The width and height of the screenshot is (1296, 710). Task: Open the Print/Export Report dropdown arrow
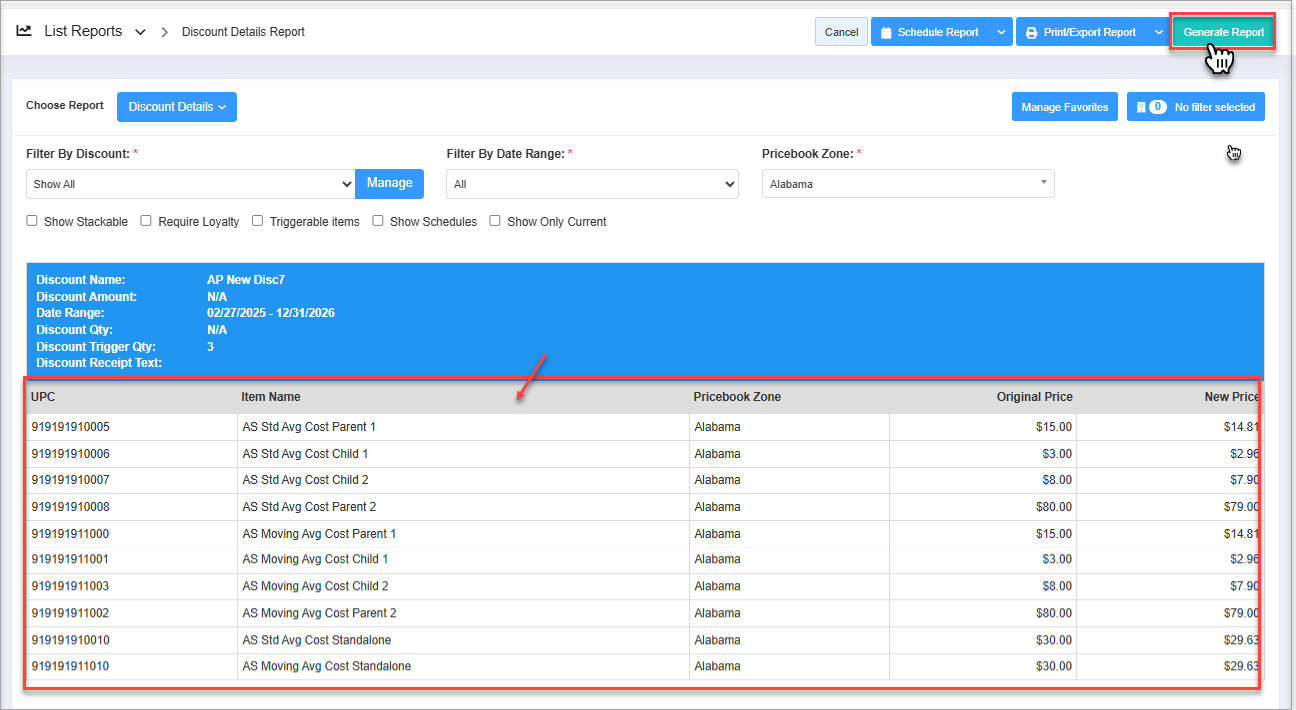click(1158, 32)
